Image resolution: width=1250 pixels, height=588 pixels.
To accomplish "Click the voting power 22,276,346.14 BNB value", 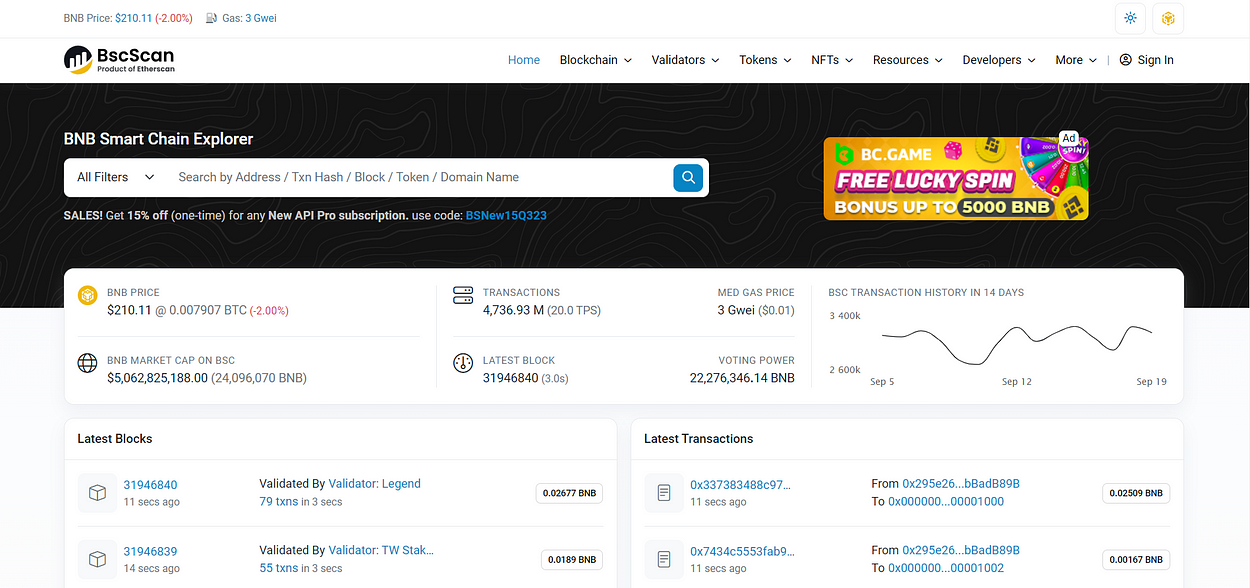I will 742,378.
